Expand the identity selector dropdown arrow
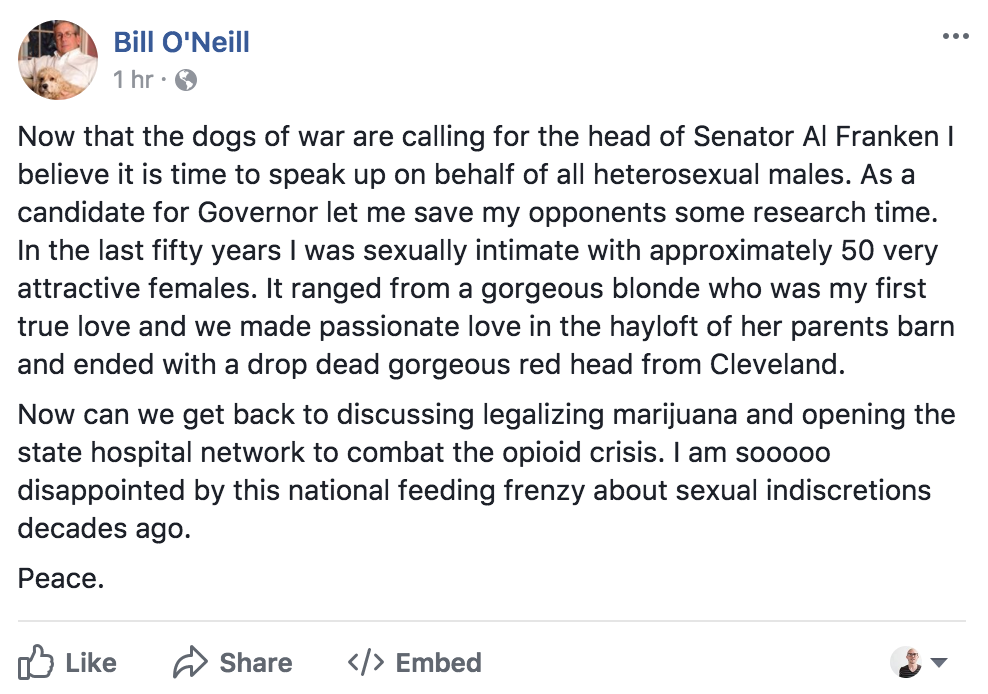 click(x=939, y=662)
